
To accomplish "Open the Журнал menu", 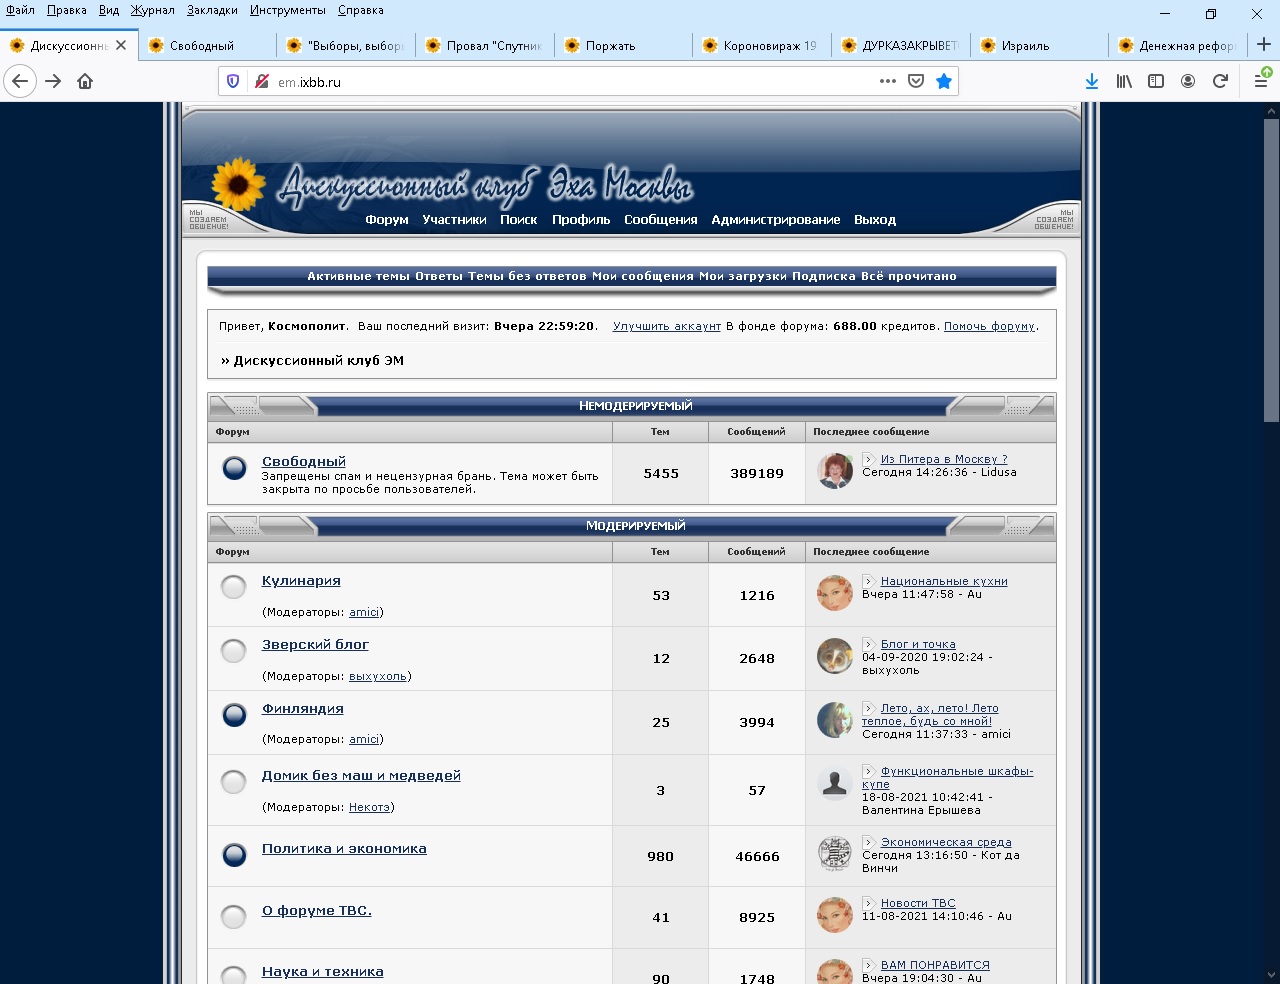I will (152, 10).
